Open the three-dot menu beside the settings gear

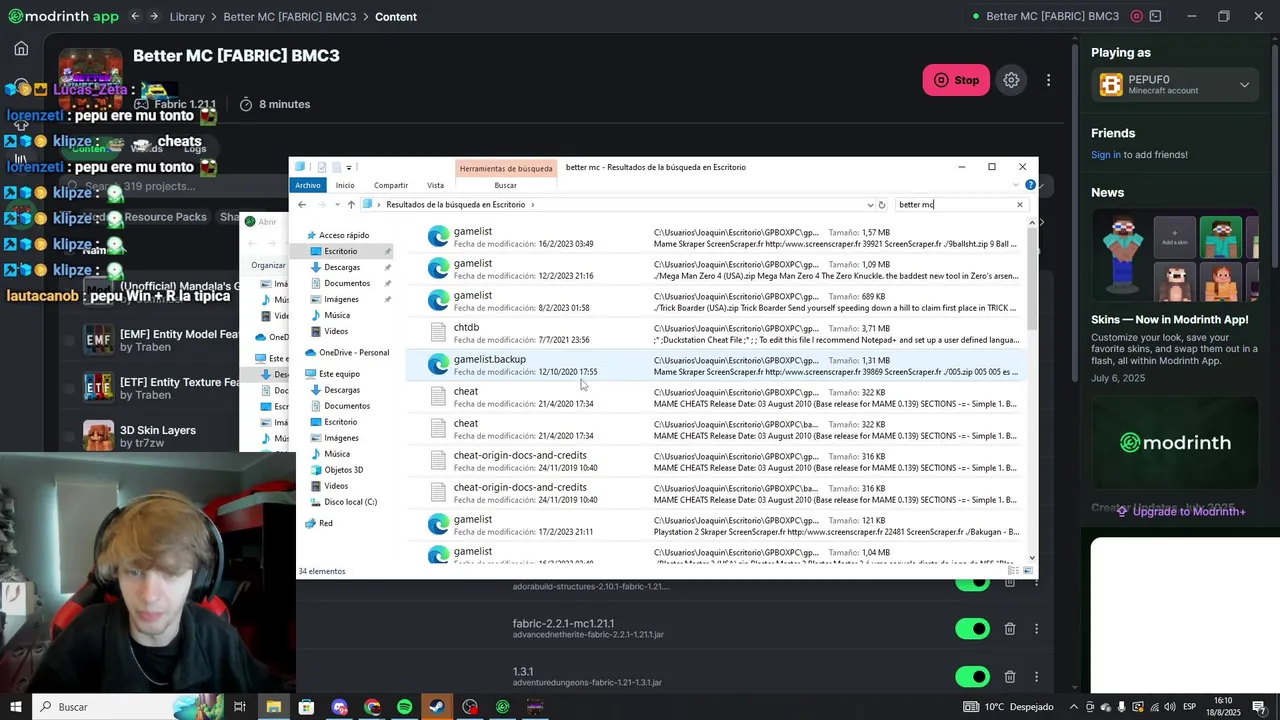1048,80
